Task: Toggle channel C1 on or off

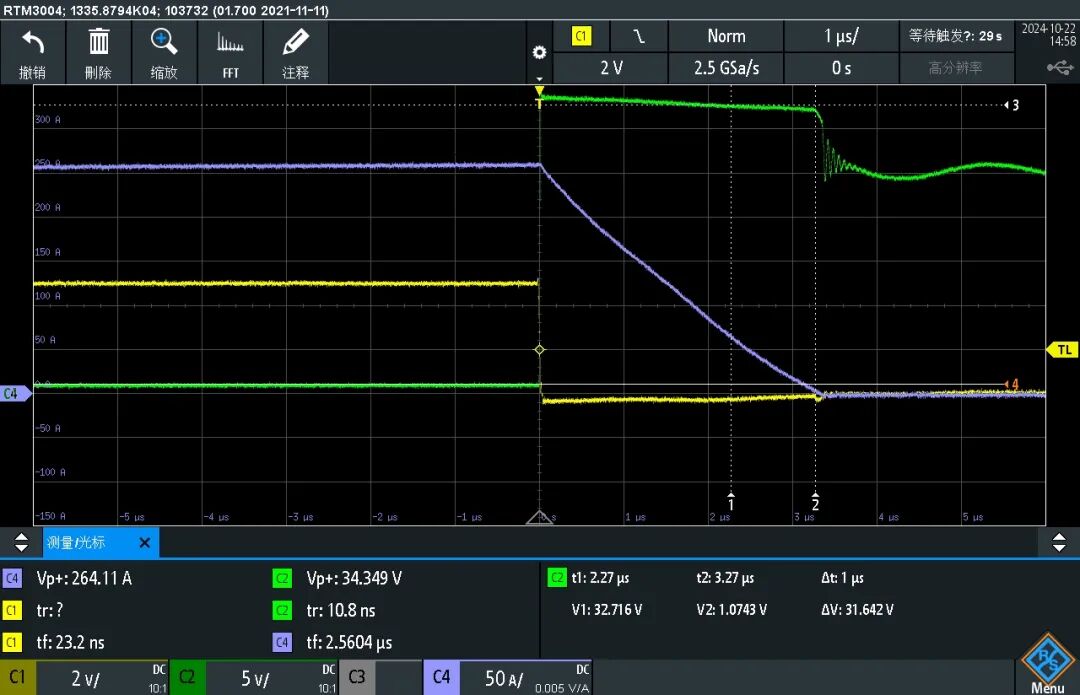Action: (x=17, y=678)
